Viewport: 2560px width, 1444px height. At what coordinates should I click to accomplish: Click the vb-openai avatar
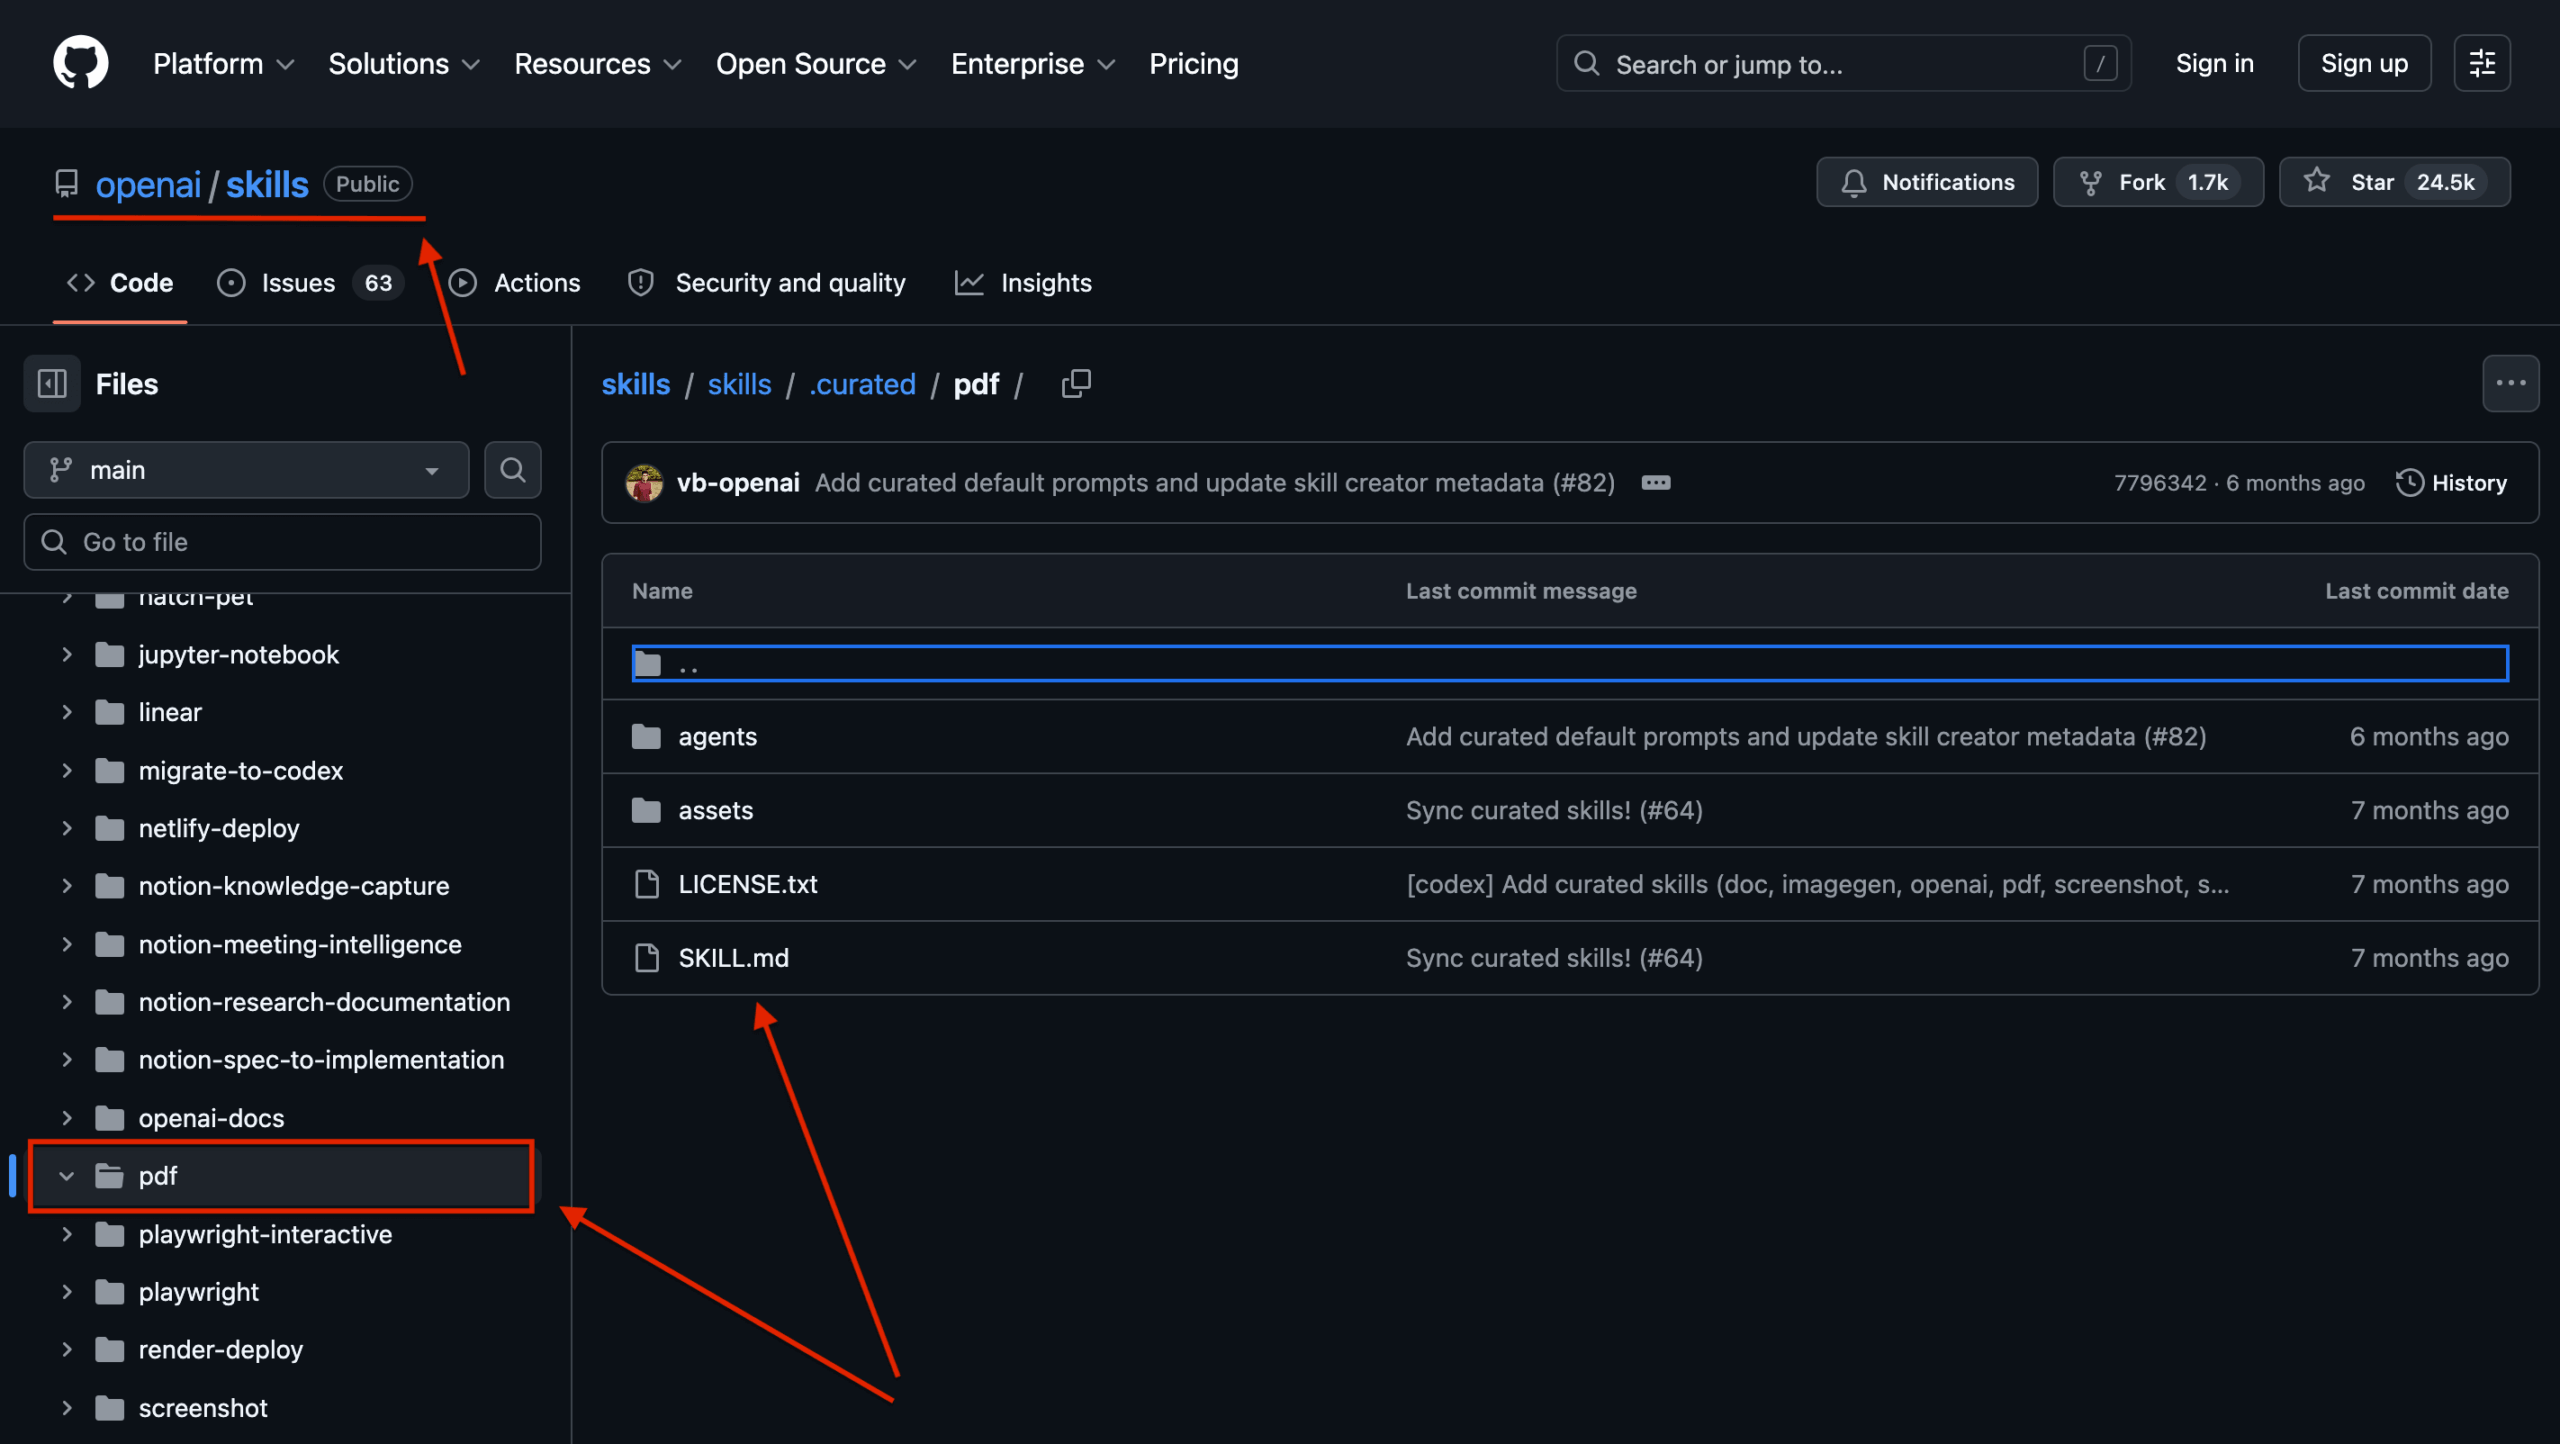point(644,483)
